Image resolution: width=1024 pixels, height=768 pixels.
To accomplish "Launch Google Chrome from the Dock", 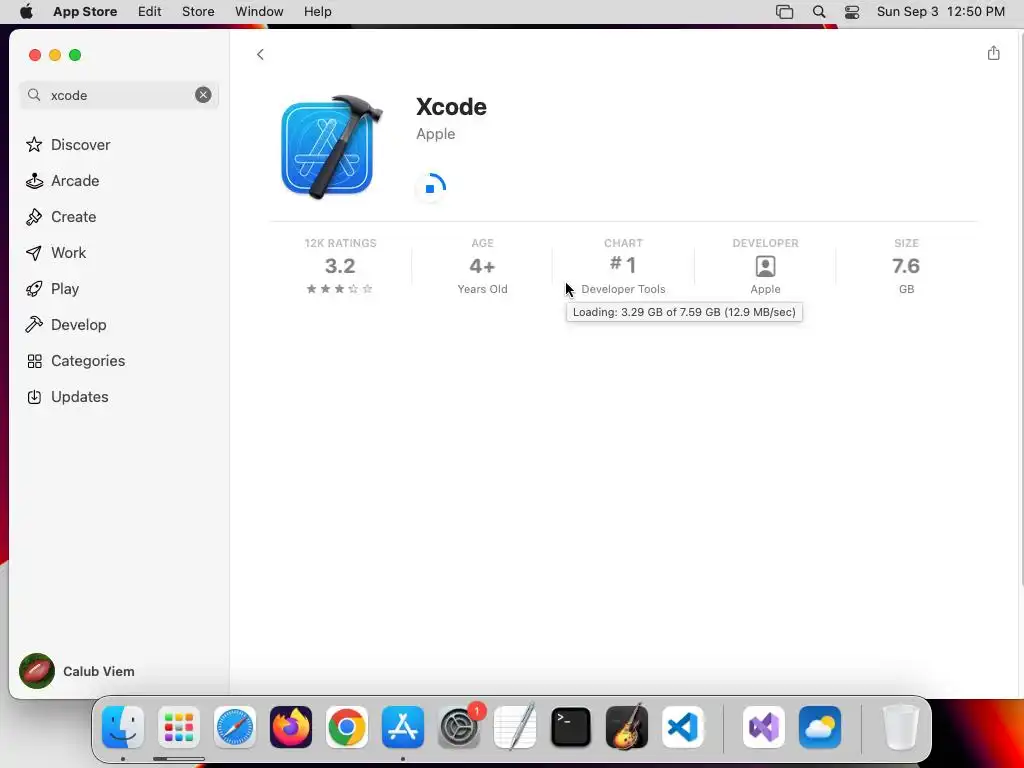I will pyautogui.click(x=347, y=727).
